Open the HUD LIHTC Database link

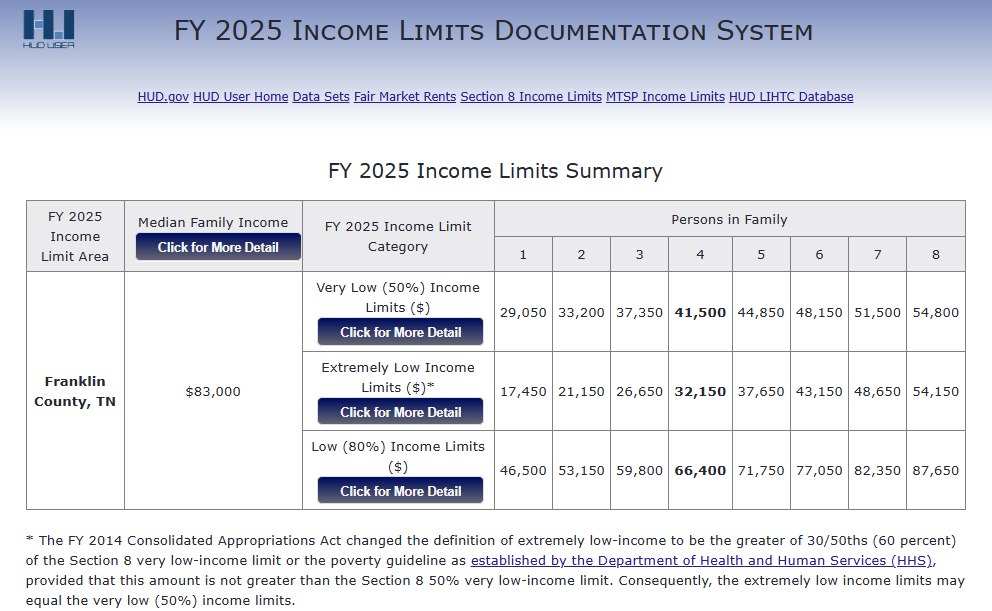791,97
